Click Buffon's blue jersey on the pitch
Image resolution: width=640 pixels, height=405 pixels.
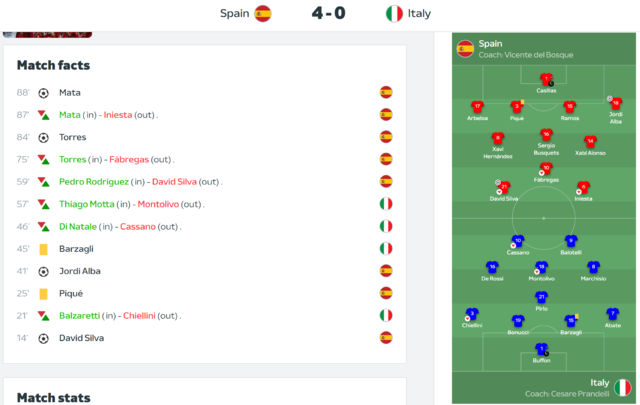(x=542, y=349)
